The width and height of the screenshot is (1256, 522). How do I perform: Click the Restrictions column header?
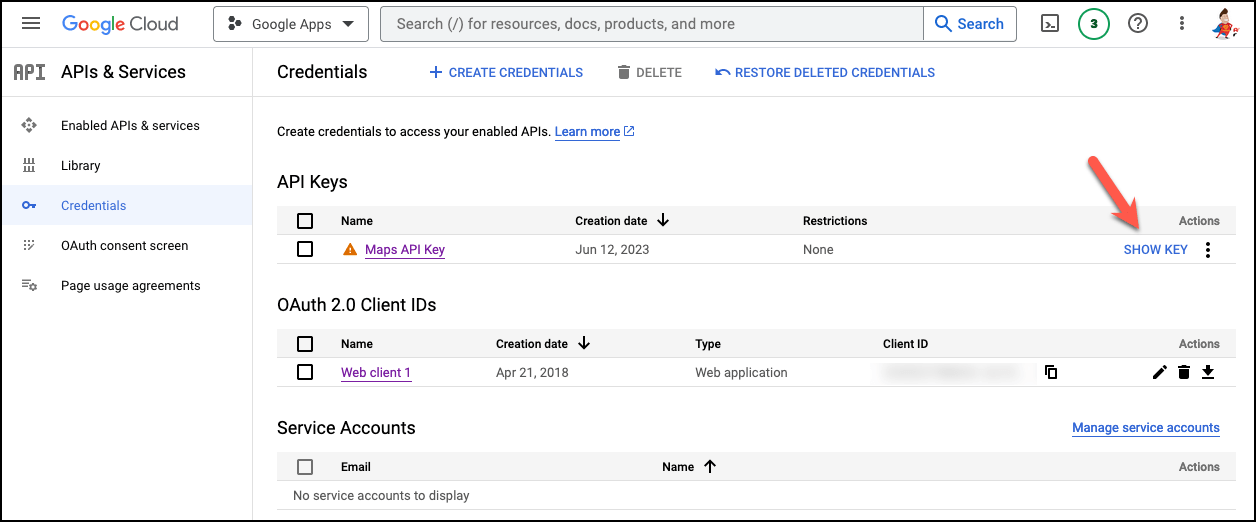click(835, 221)
